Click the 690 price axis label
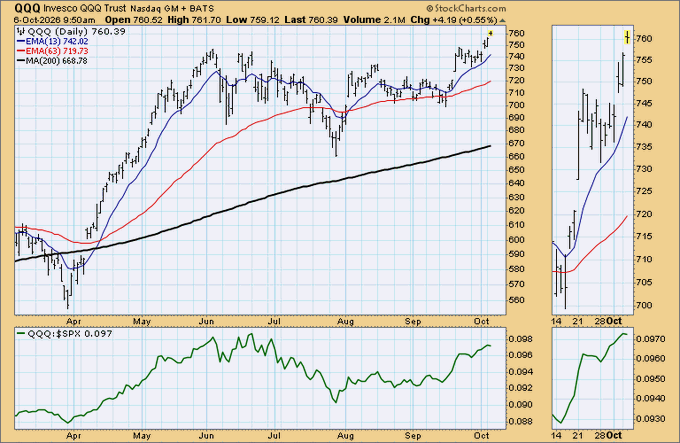 point(517,117)
